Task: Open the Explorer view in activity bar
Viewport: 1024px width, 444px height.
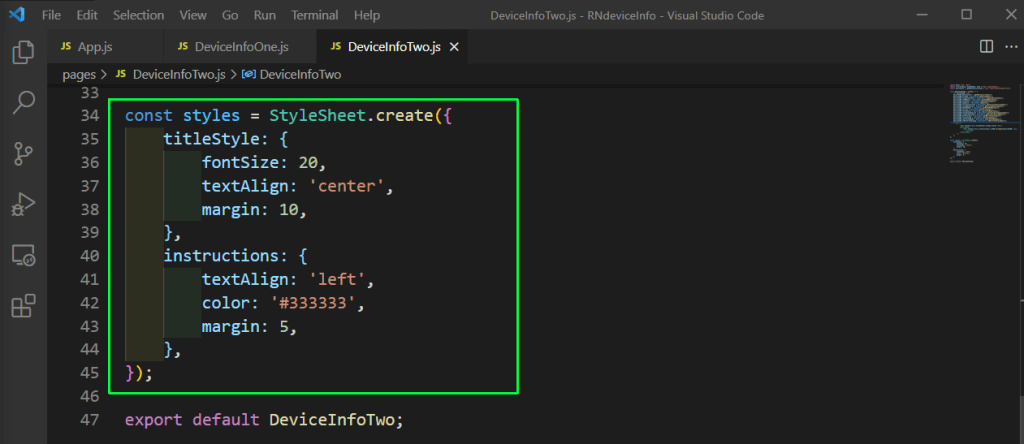Action: [23, 51]
